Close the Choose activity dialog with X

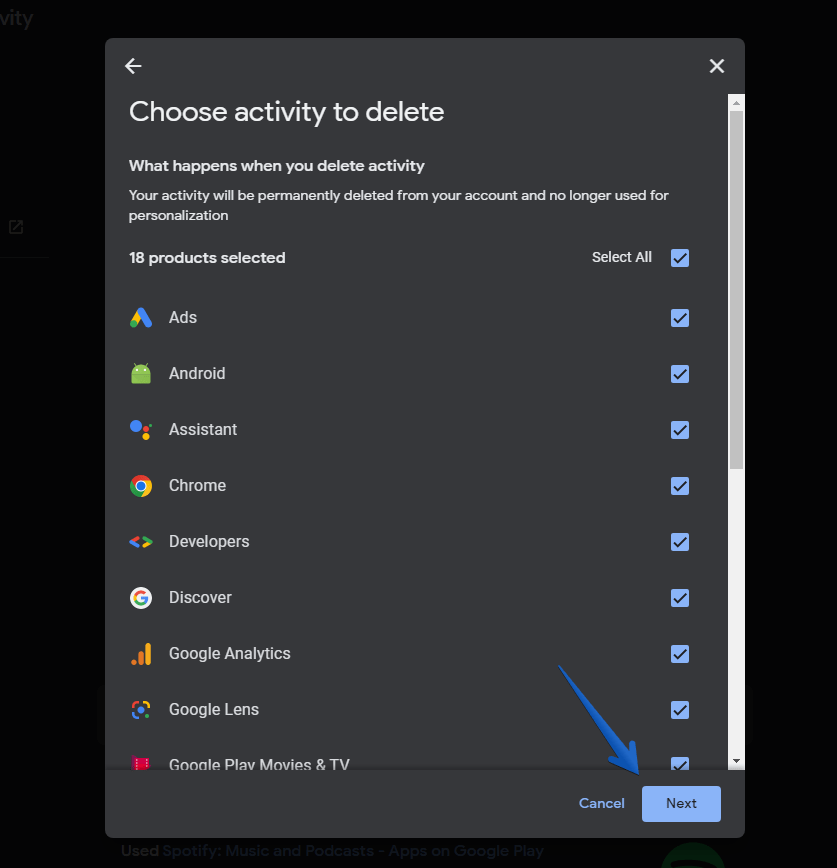tap(716, 66)
